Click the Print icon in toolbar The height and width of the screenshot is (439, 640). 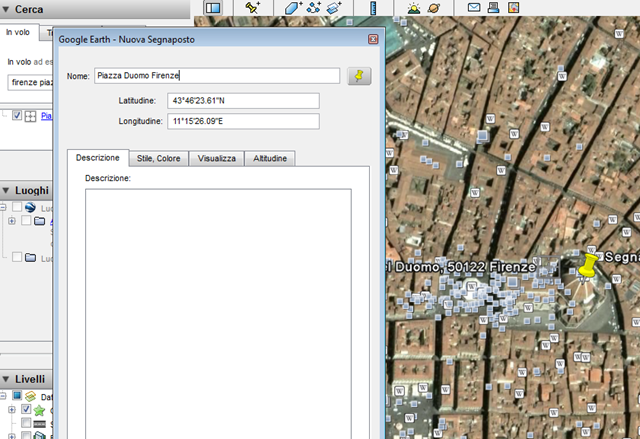tap(493, 7)
